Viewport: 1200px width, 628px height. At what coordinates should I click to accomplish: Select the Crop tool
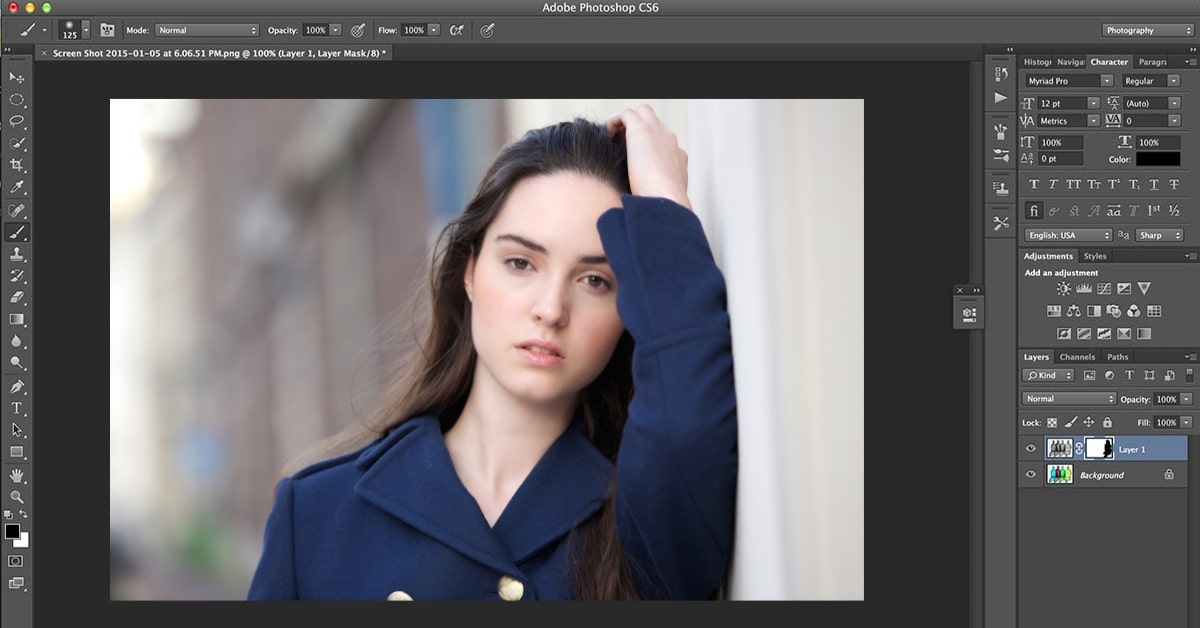pyautogui.click(x=17, y=165)
